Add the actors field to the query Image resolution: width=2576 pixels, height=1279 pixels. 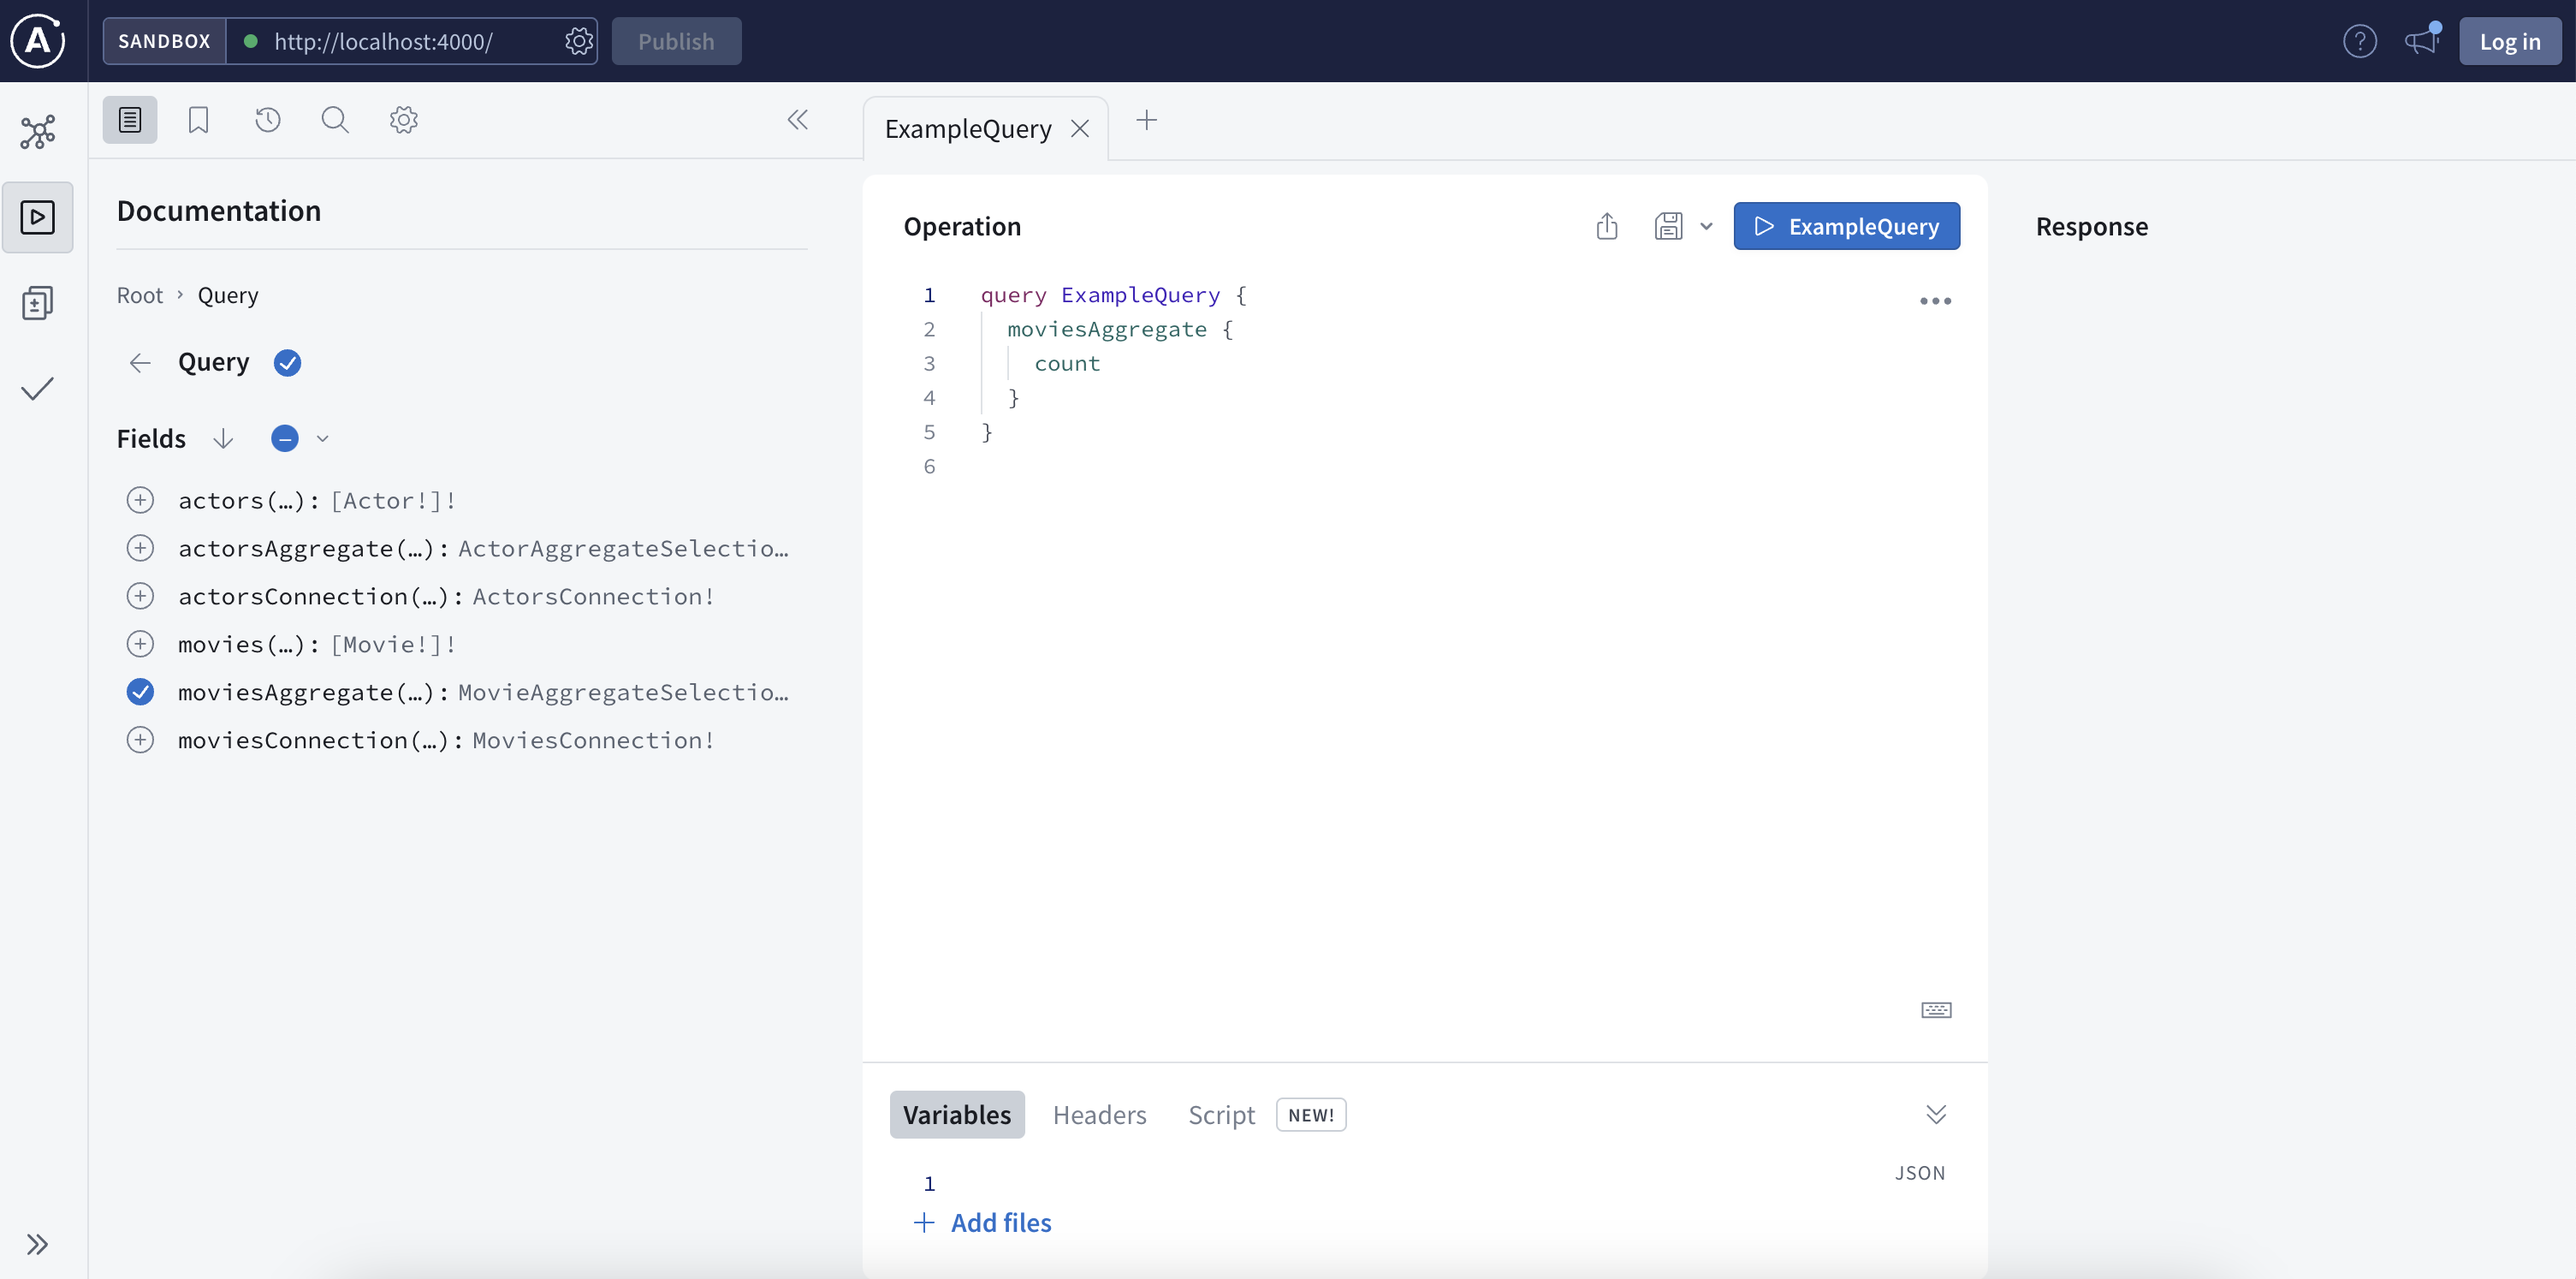(x=140, y=500)
